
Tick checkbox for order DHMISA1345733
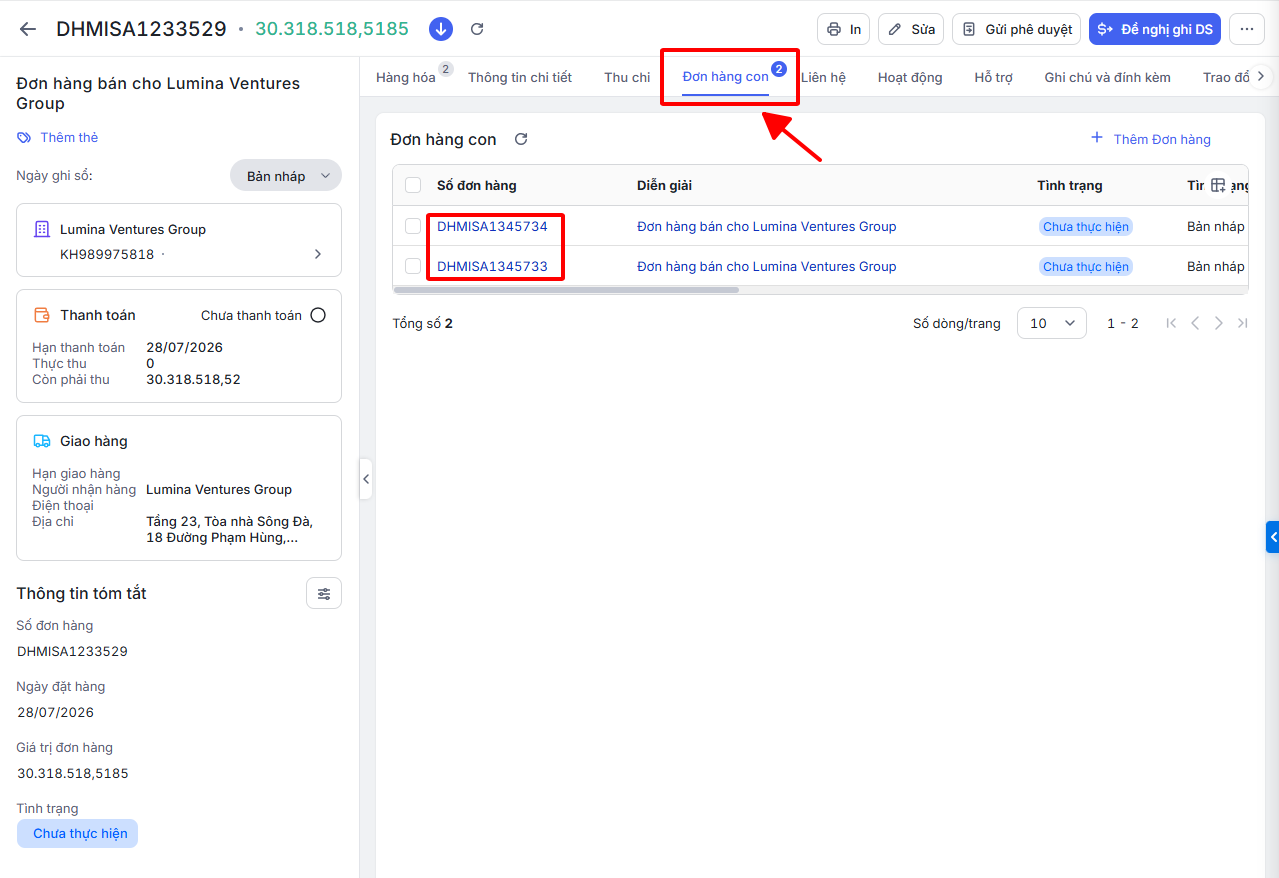413,266
